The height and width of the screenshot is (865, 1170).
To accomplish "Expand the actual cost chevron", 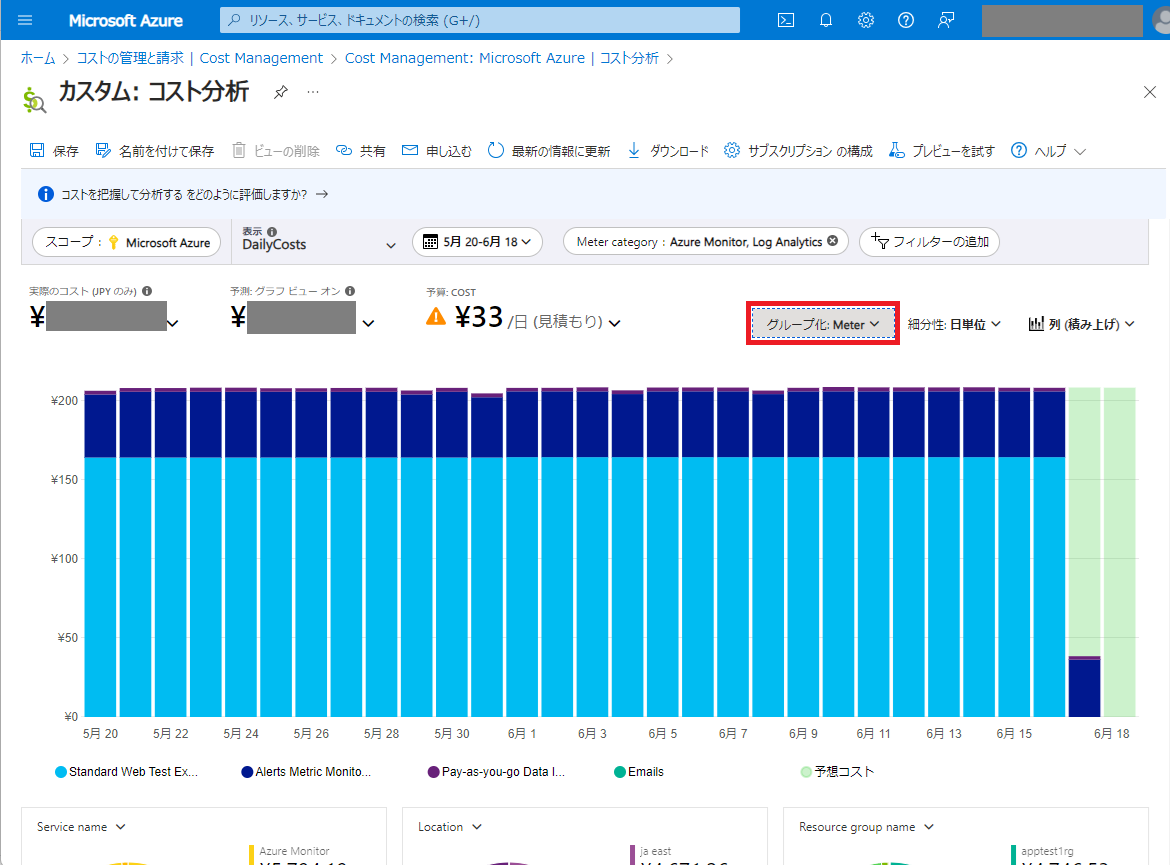I will pos(173,323).
